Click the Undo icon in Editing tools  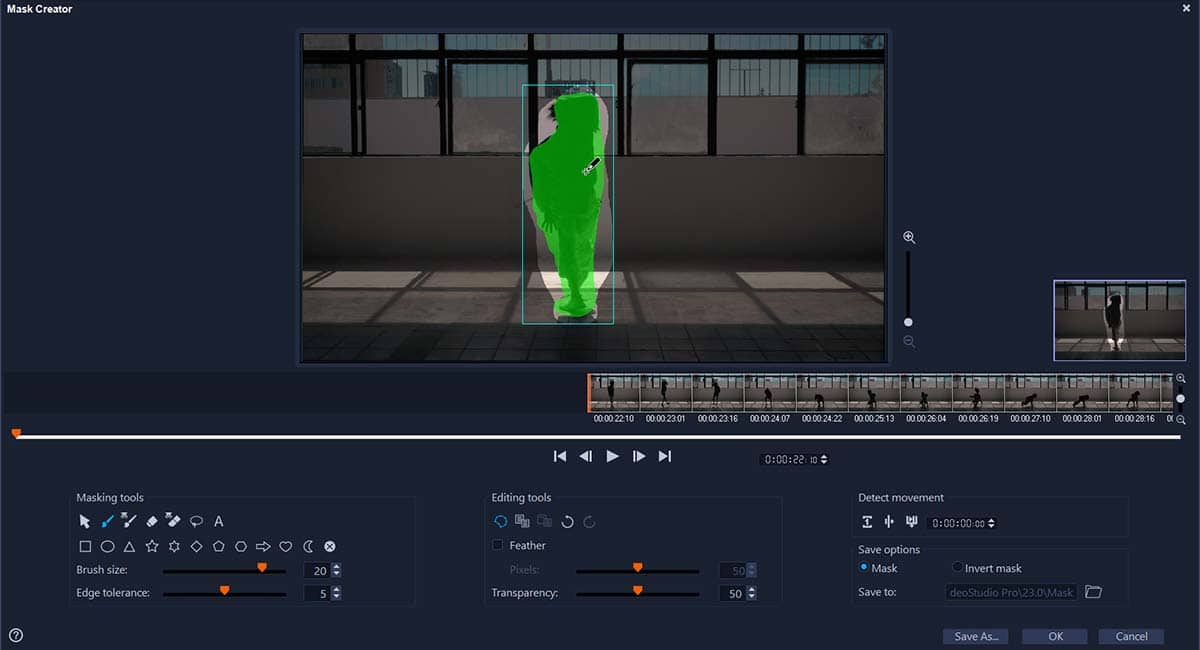coord(567,521)
